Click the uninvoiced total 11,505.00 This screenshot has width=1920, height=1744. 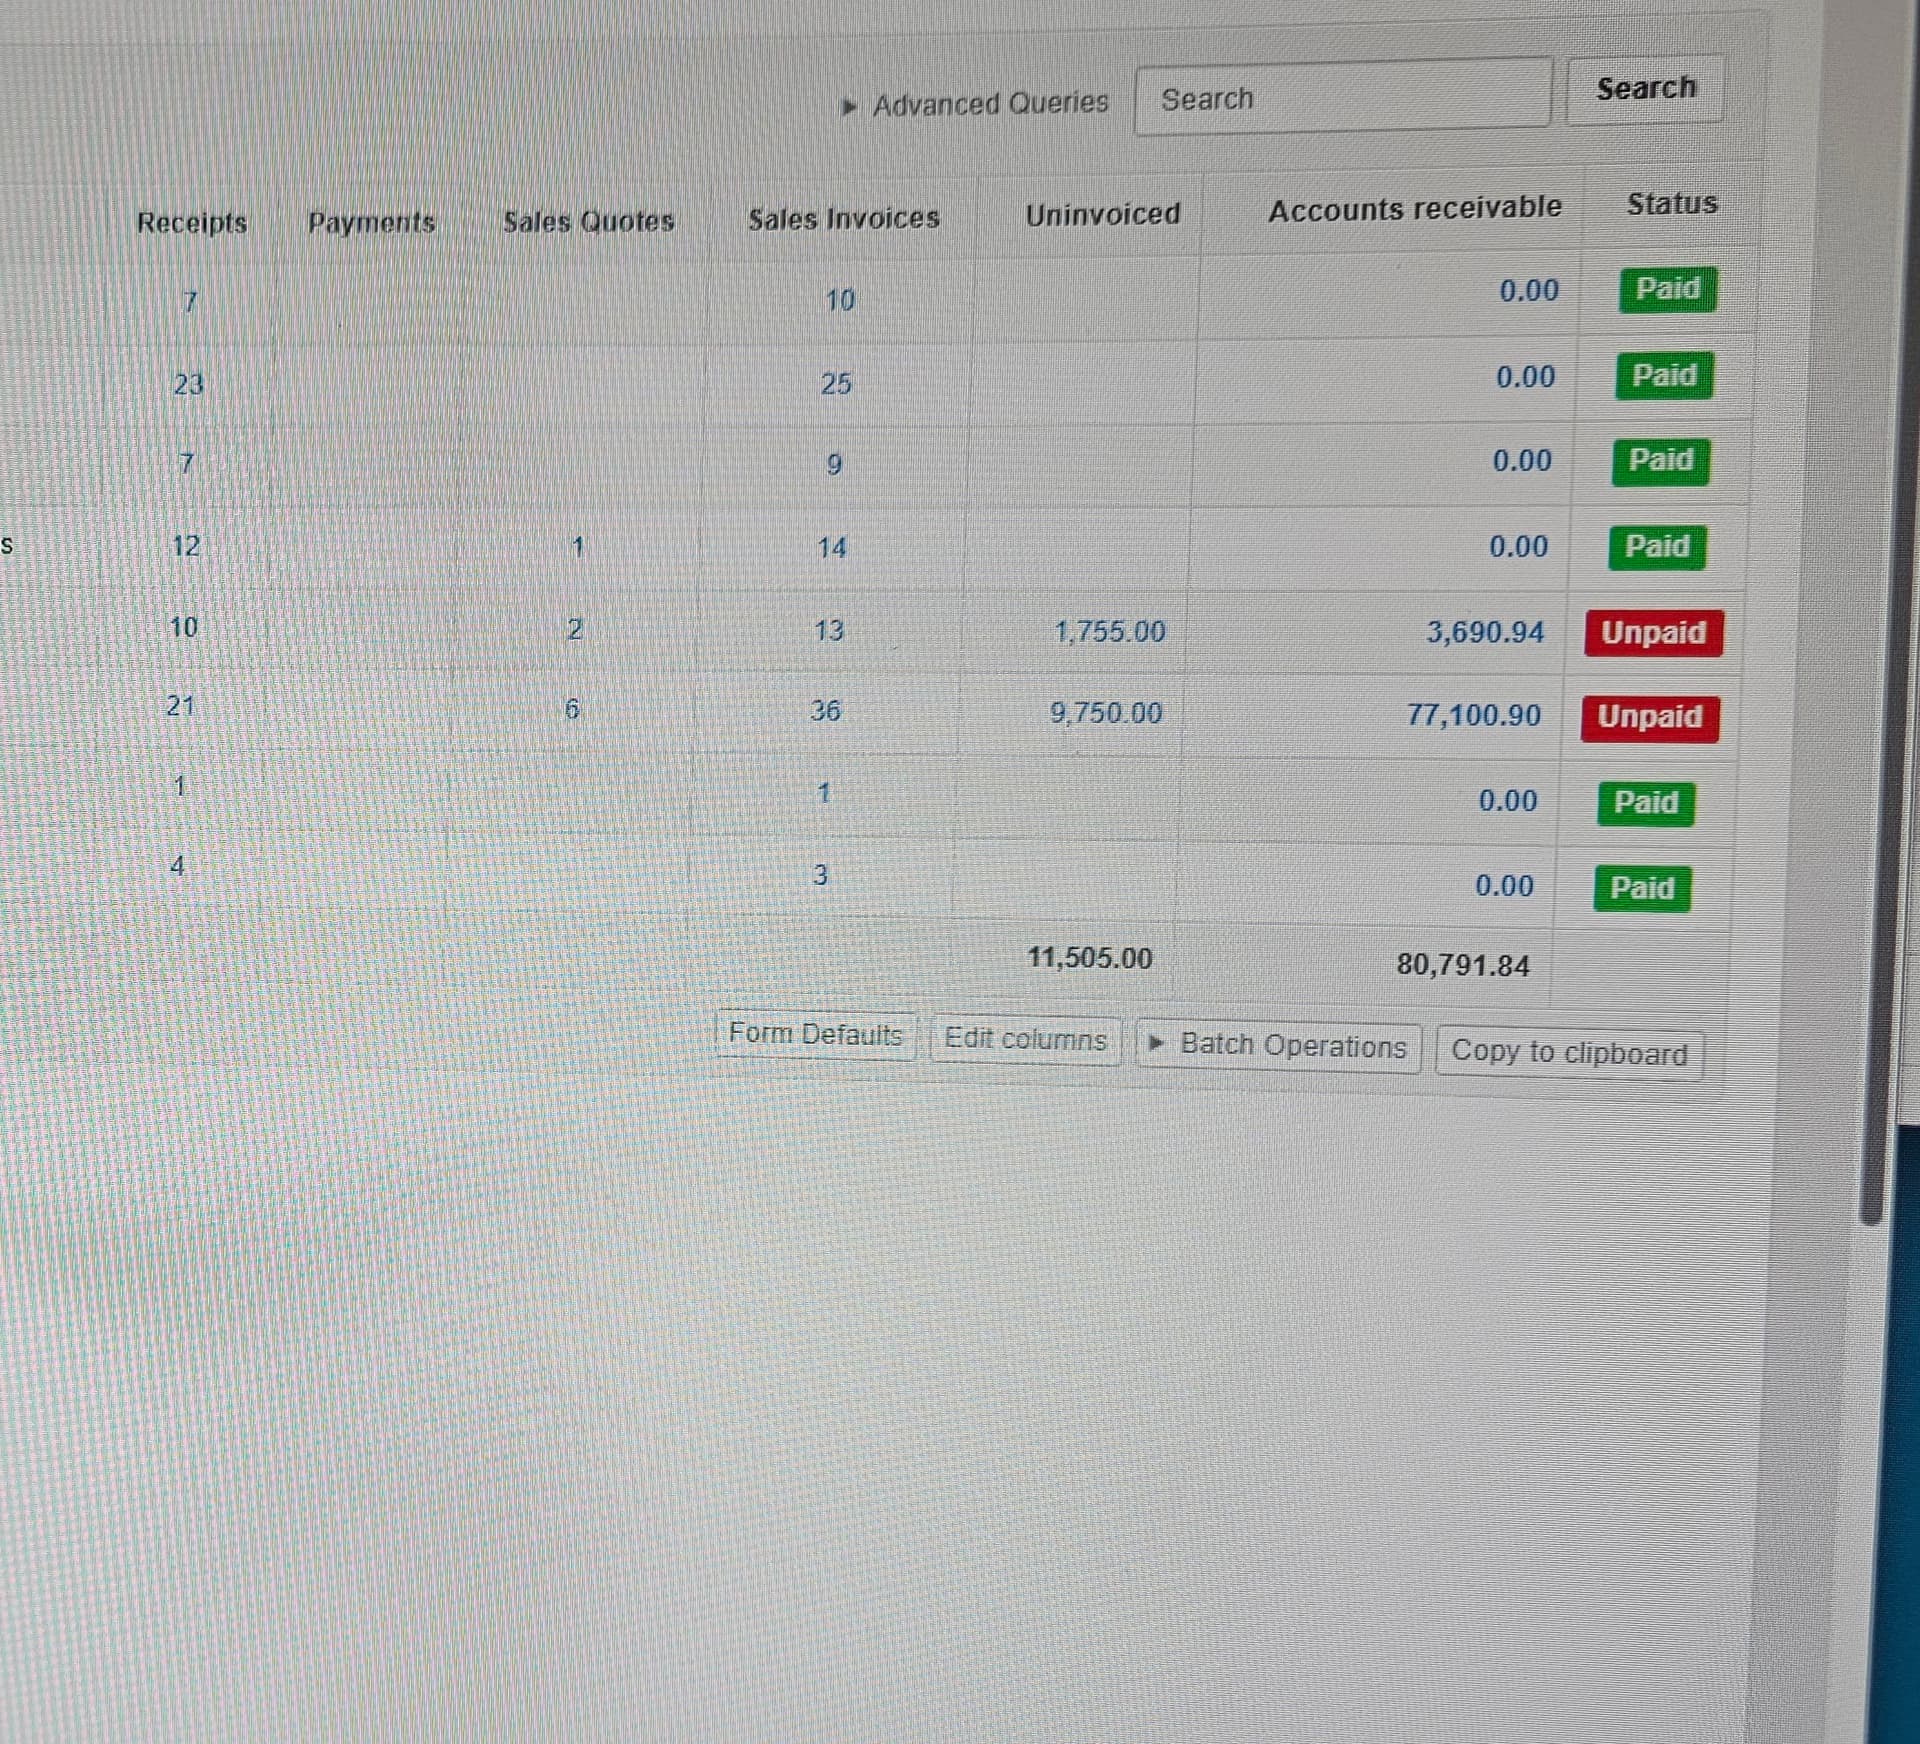1090,958
